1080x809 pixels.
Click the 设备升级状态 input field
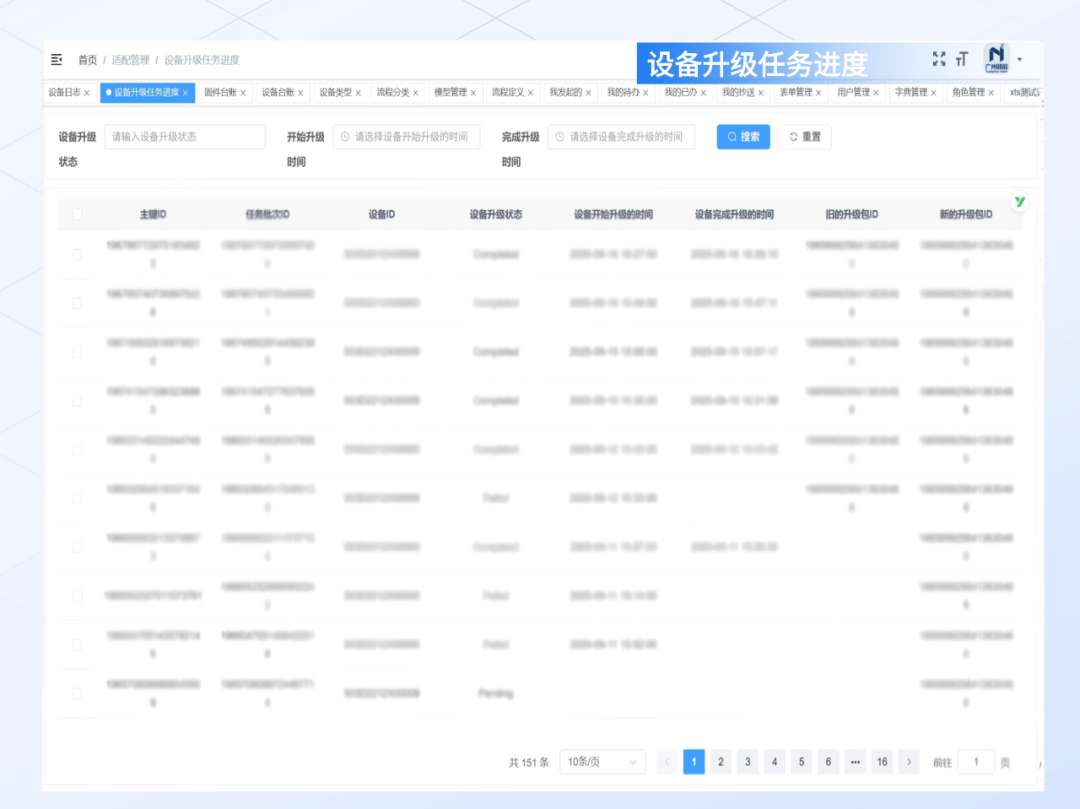pos(185,136)
